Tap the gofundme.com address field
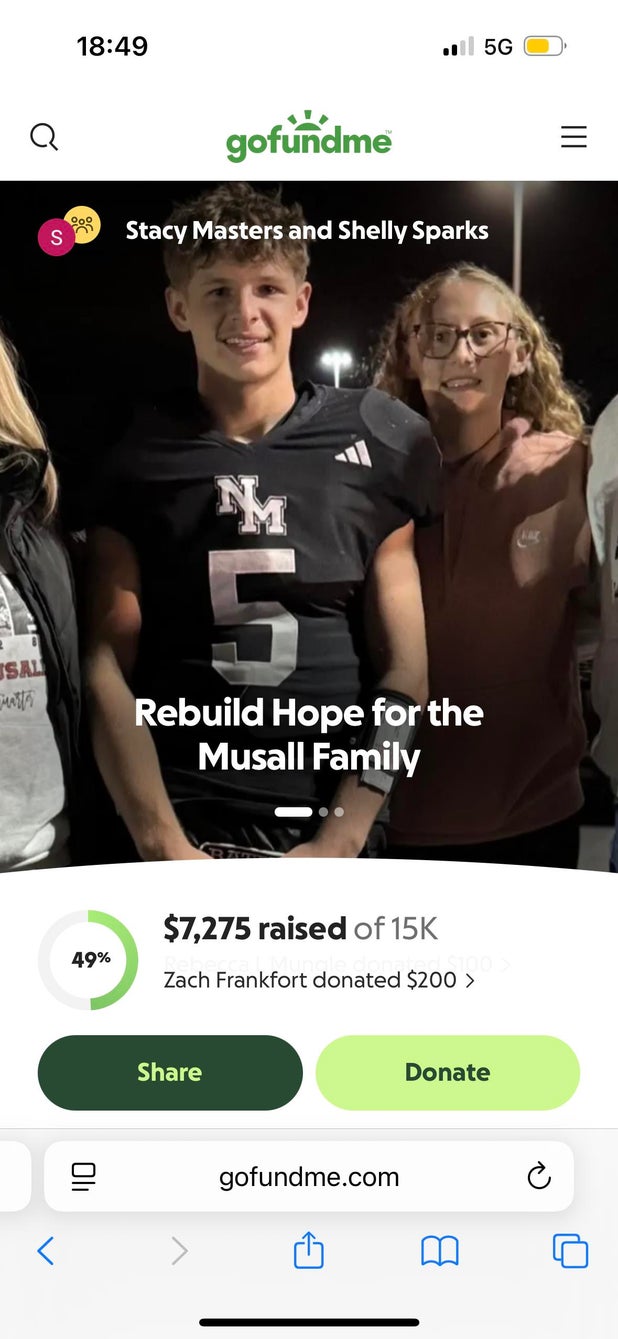Screen dimensions: 618x1339 pos(308,1177)
